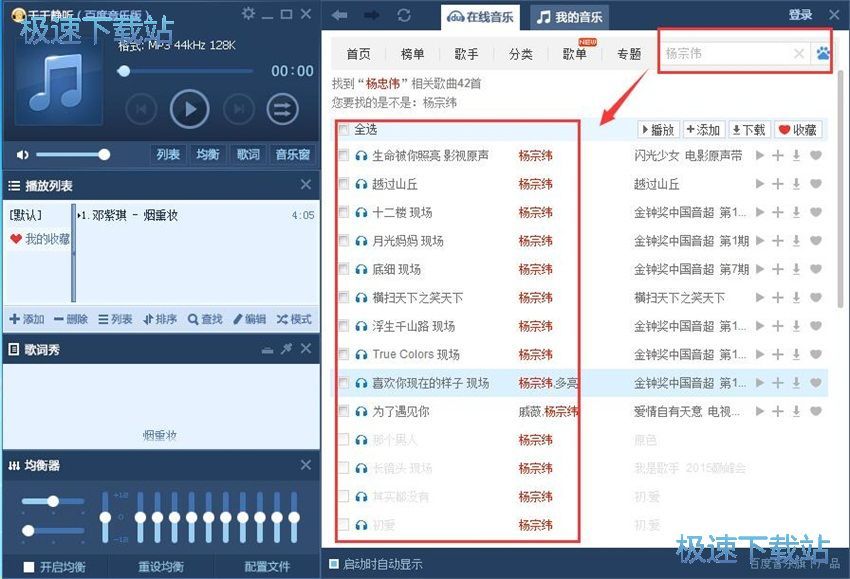The width and height of the screenshot is (850, 579).
Task: Check the box for 月光妈妈 现场
Action: pyautogui.click(x=343, y=240)
